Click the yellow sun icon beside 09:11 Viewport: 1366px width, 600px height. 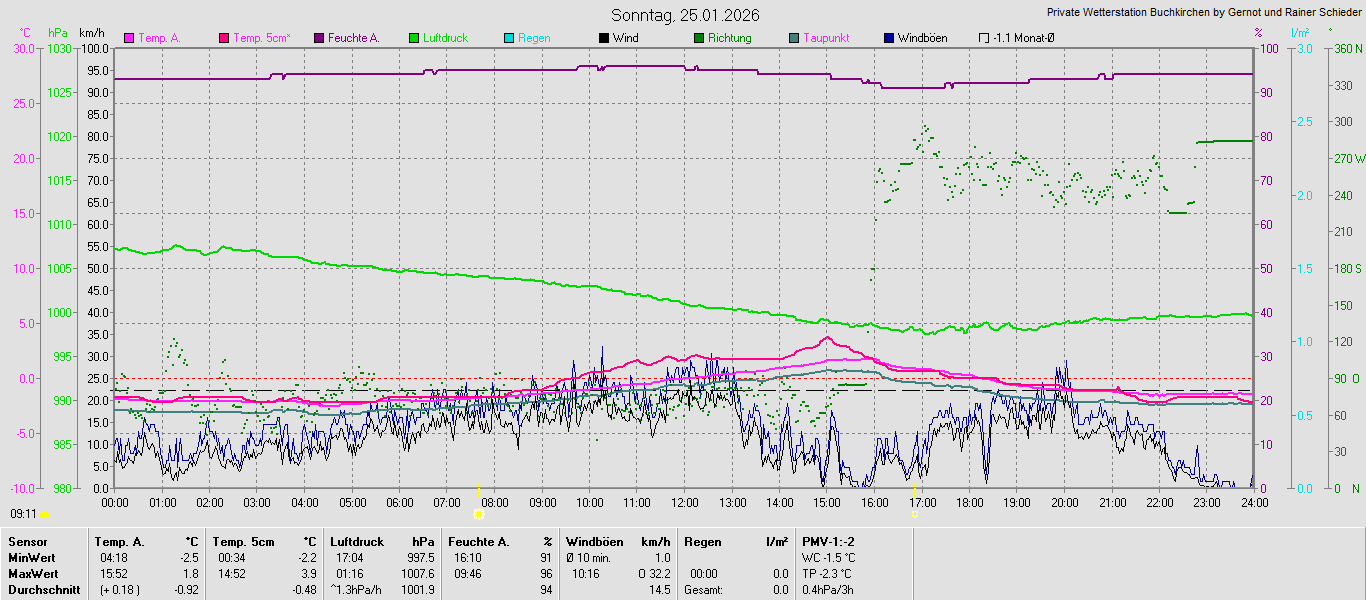[x=44, y=514]
